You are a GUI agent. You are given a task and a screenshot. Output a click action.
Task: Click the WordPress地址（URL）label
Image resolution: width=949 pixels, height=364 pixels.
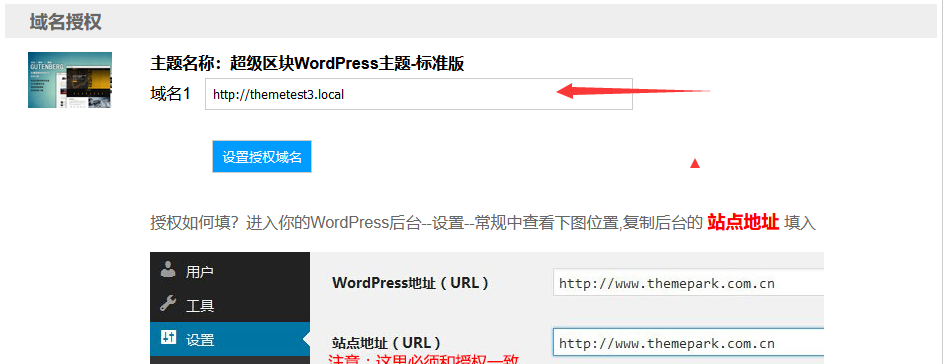pos(411,283)
